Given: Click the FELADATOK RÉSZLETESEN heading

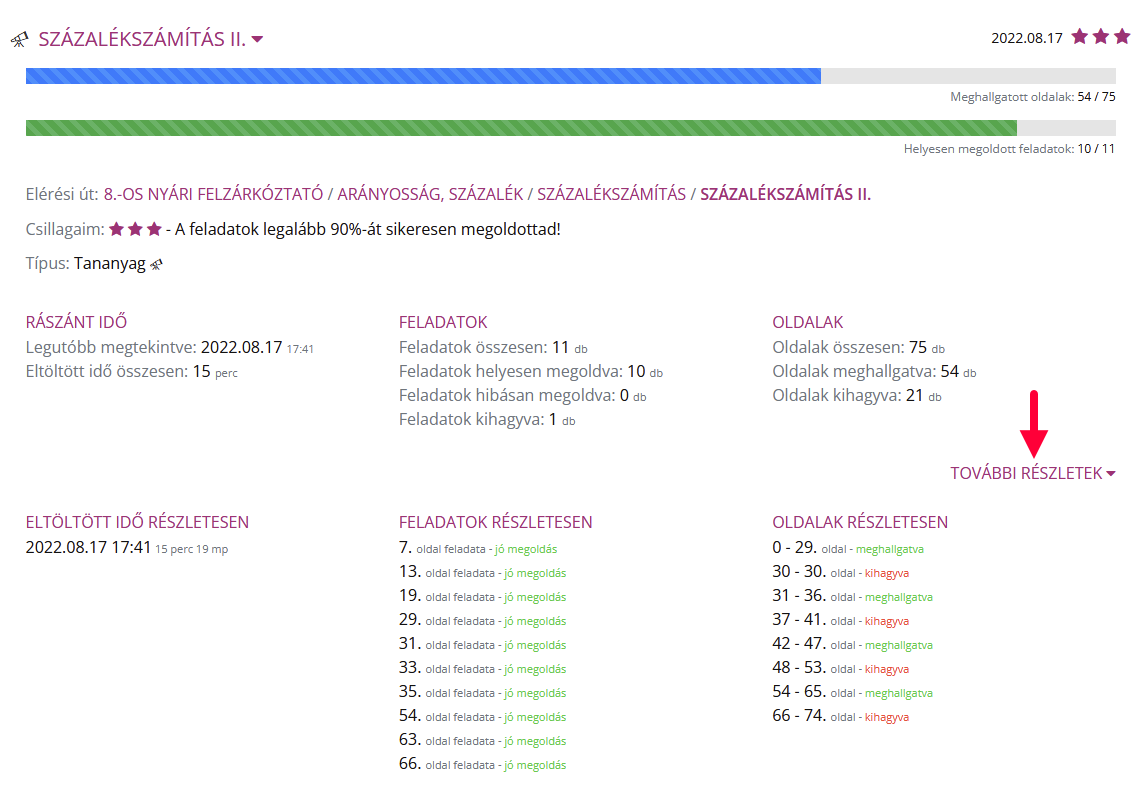Looking at the screenshot, I should (x=495, y=522).
